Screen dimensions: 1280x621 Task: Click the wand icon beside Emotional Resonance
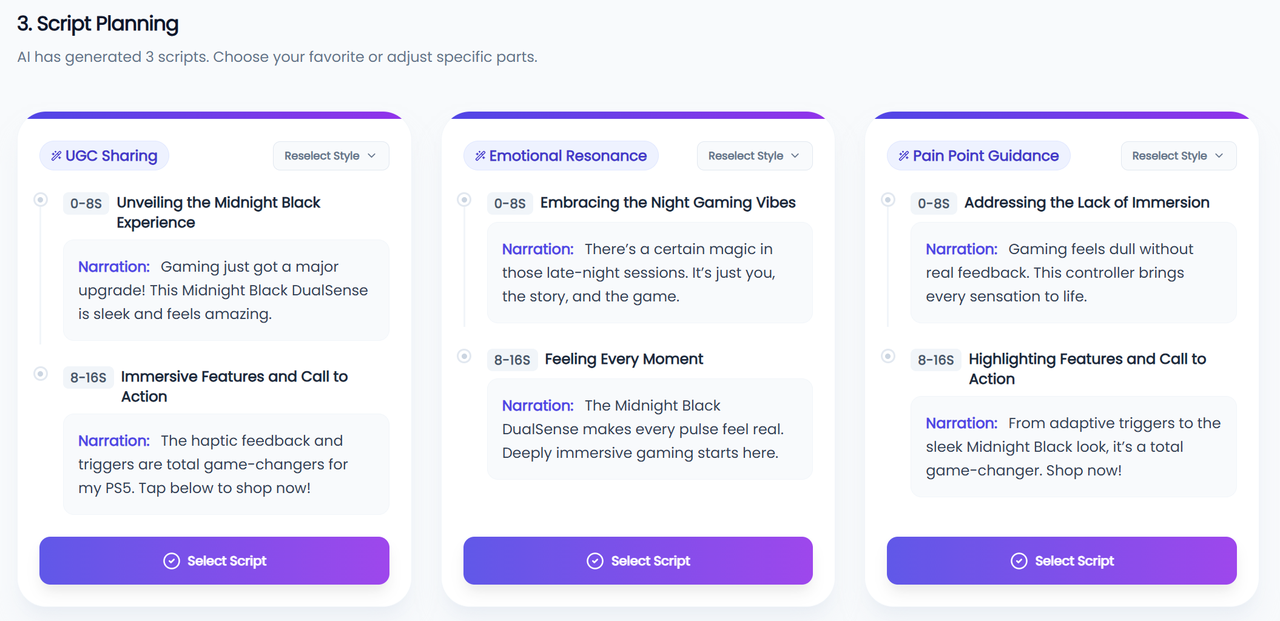click(480, 156)
